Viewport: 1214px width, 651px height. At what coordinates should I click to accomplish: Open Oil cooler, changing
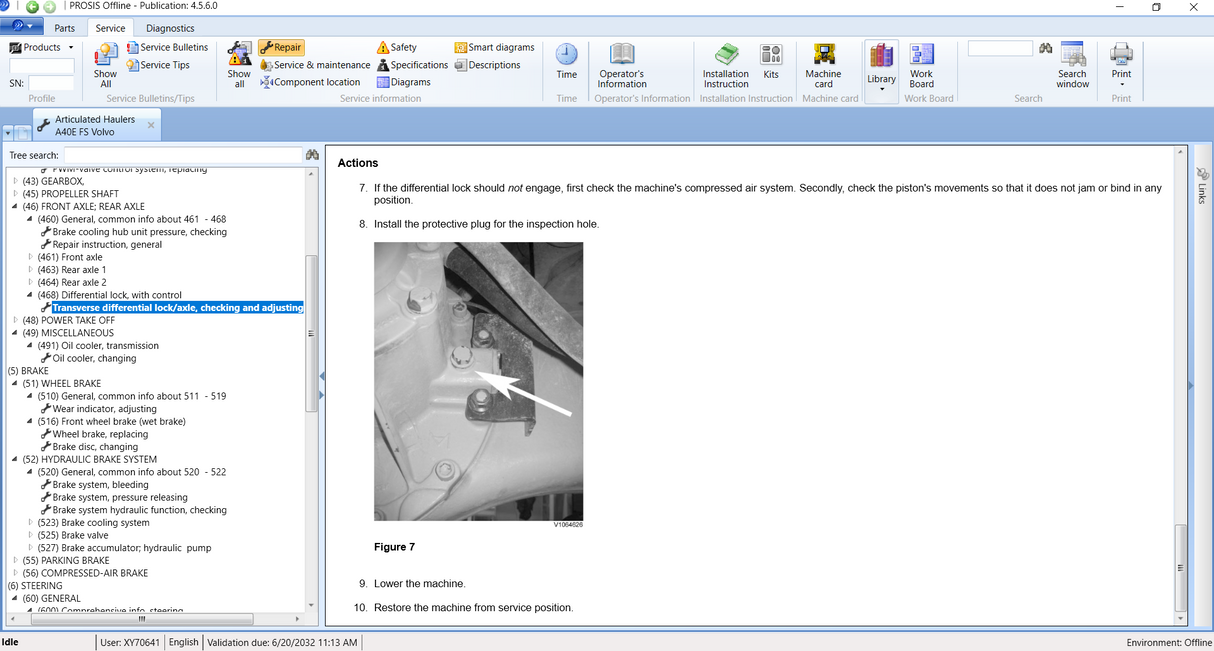click(x=94, y=358)
